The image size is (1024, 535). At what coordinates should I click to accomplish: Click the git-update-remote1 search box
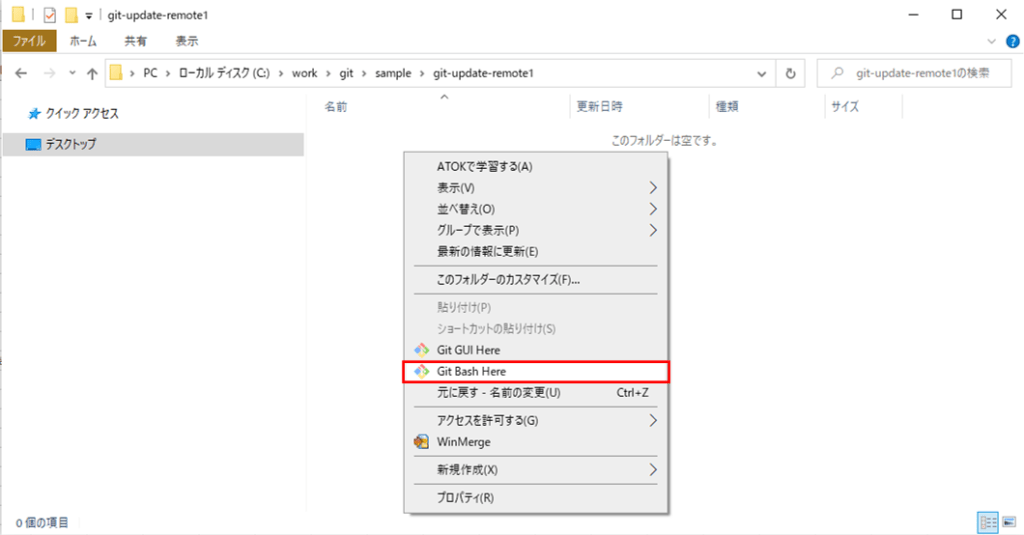pyautogui.click(x=920, y=73)
